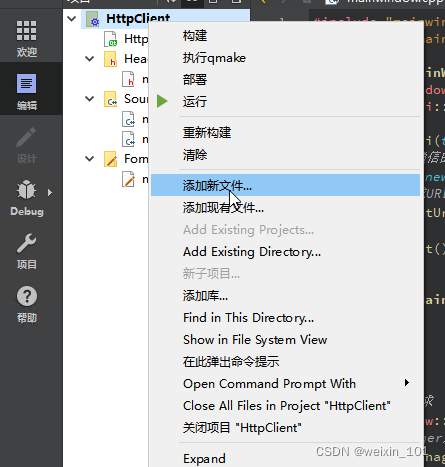The width and height of the screenshot is (445, 467).
Task: Collapse the HttpClient project node
Action: click(72, 19)
